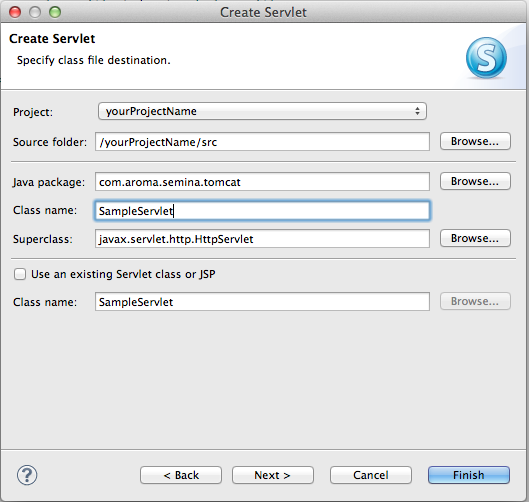Image resolution: width=529 pixels, height=502 pixels.
Task: Click the blue Servlet wizard S icon
Action: click(x=486, y=58)
